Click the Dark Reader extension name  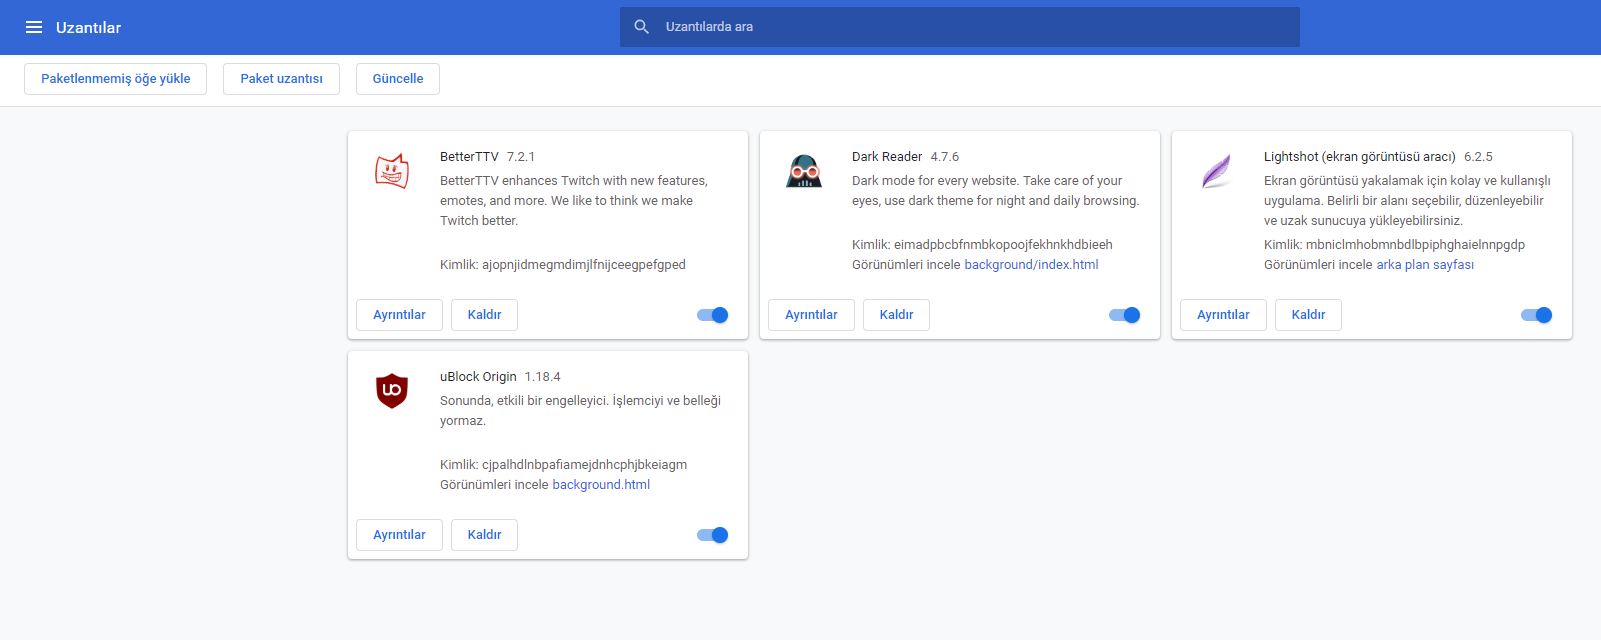tap(887, 157)
